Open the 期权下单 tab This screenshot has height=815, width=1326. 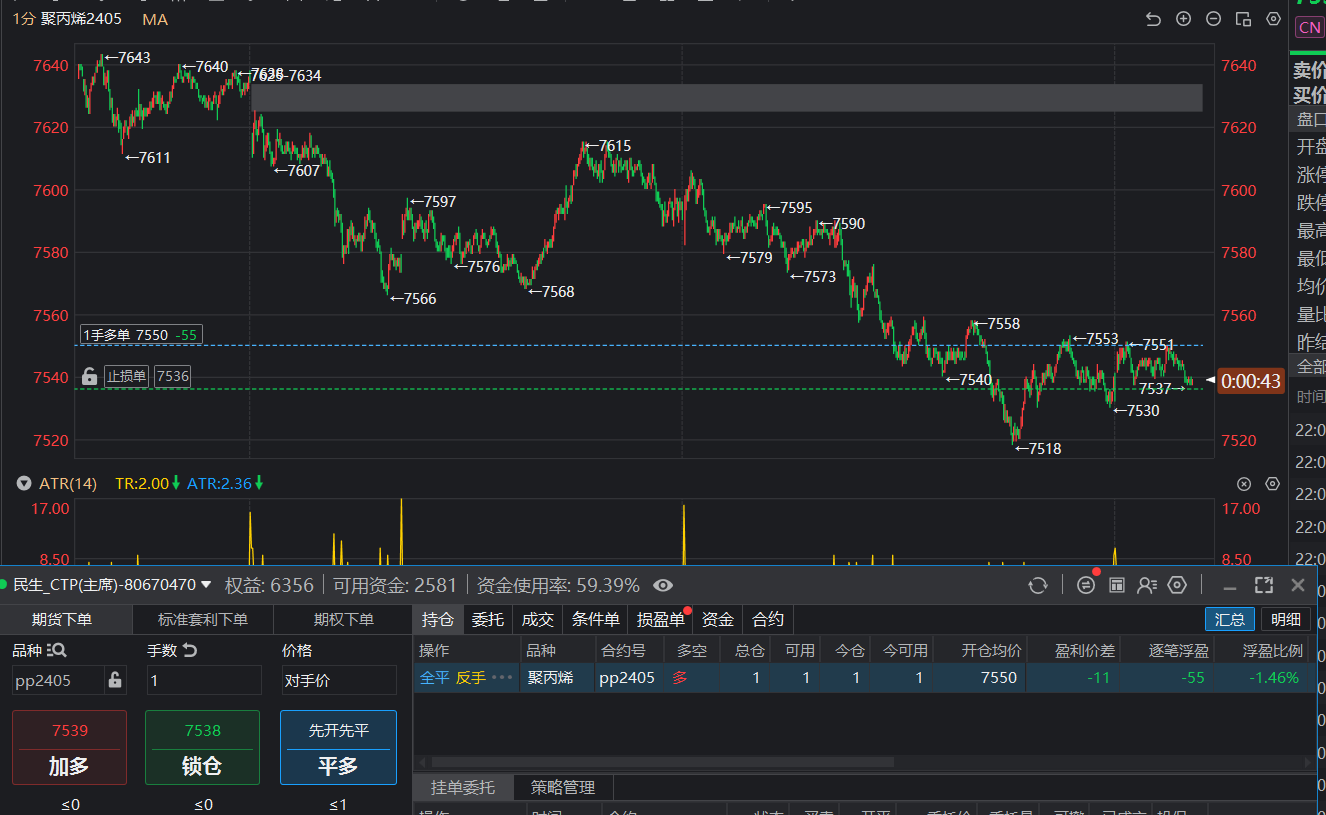(x=343, y=620)
